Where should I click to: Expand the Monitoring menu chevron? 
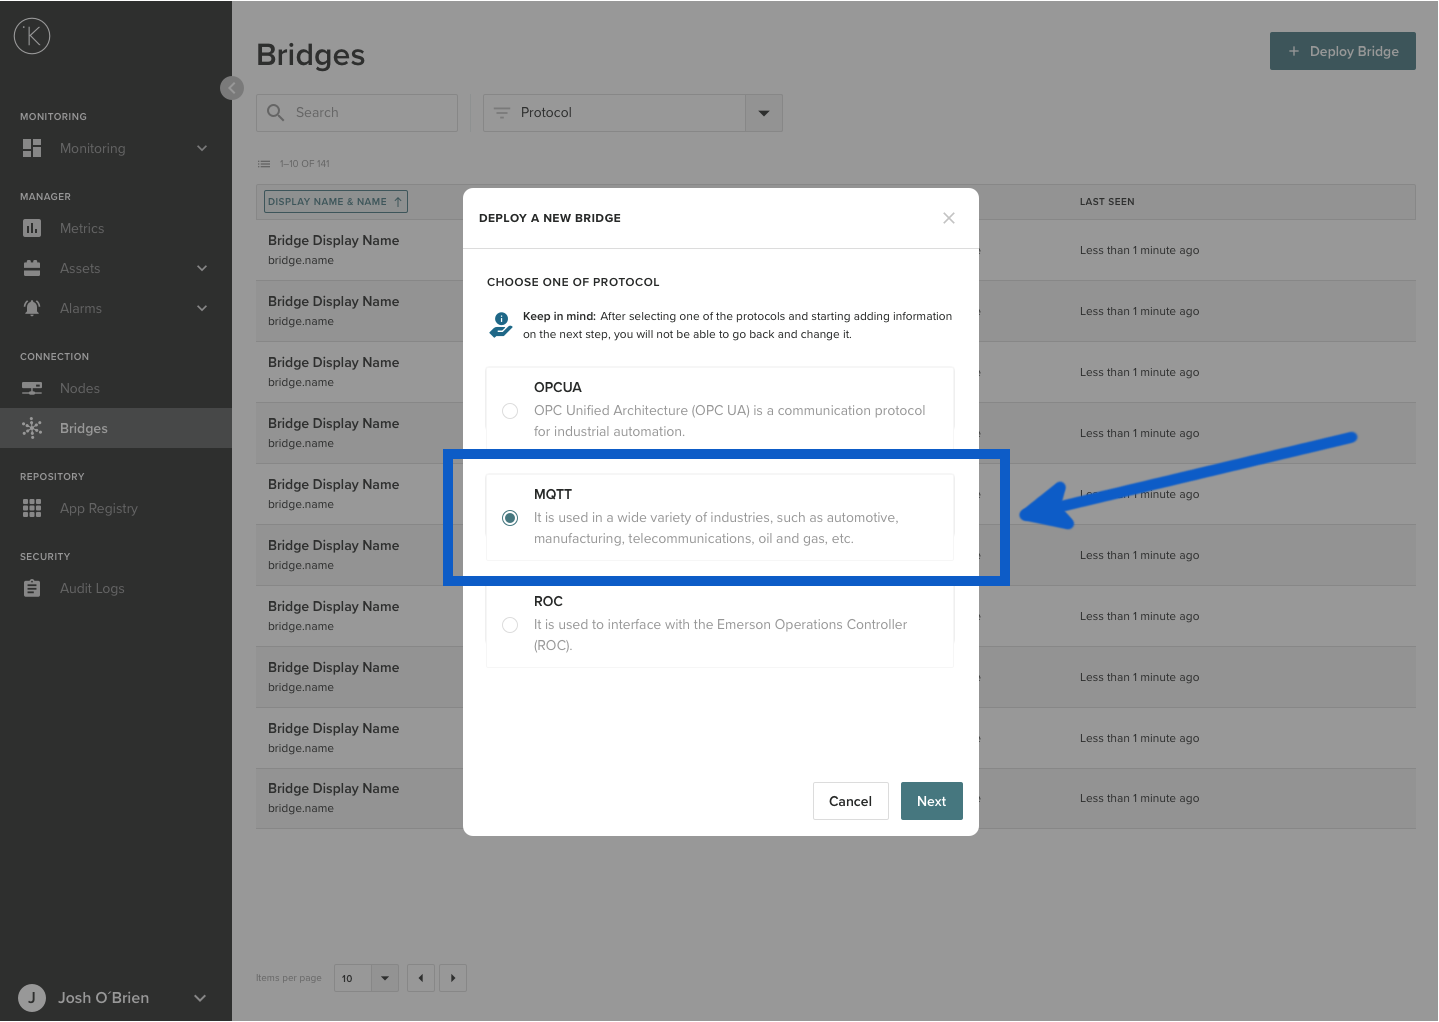tap(202, 148)
